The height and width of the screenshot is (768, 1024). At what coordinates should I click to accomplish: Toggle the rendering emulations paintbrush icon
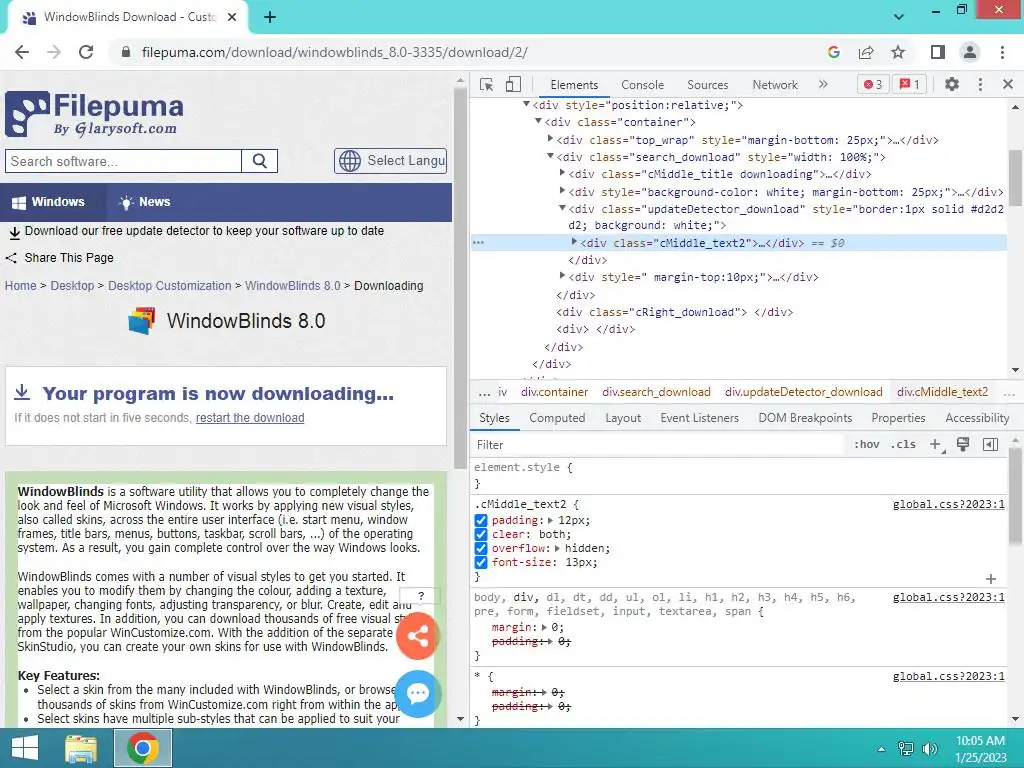[963, 445]
